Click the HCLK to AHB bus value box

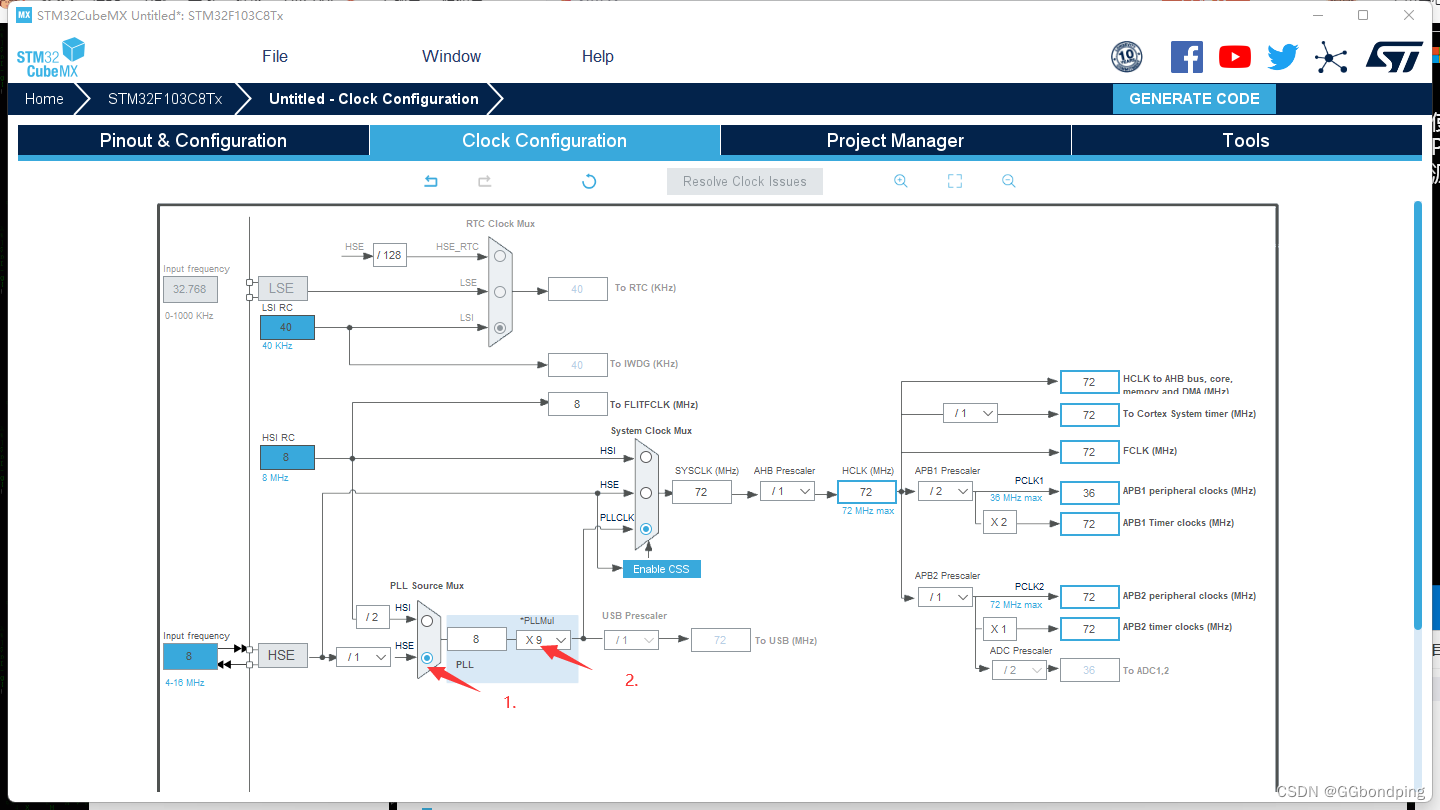coord(1089,382)
